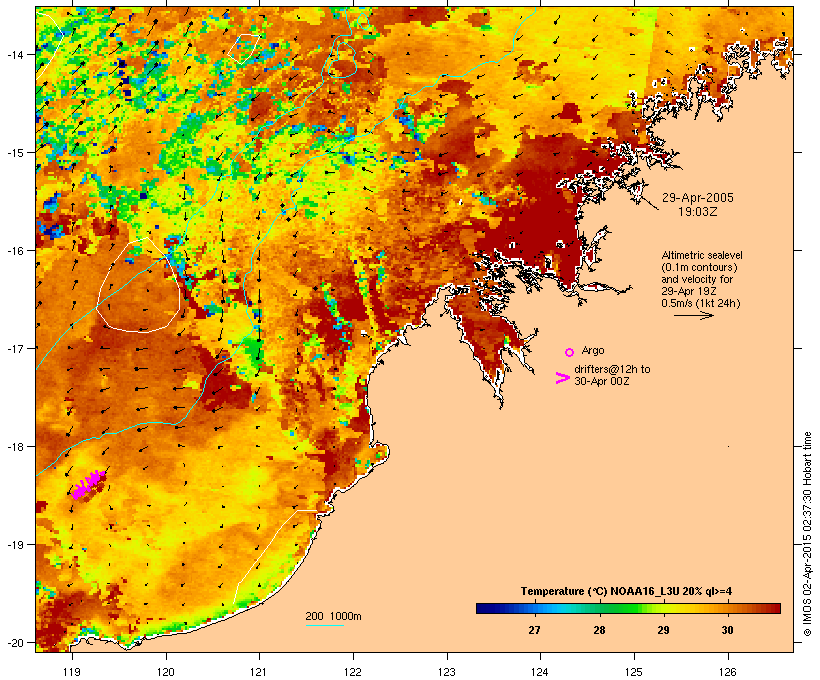Click the '29-Apr 19Z' caption line

(689, 291)
